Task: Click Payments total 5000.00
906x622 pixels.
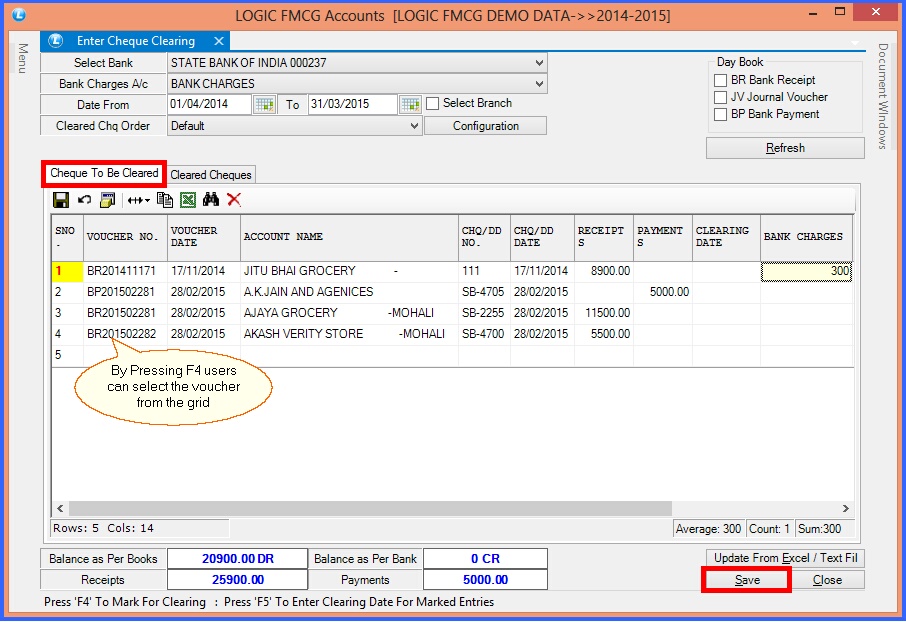Action: pos(485,580)
